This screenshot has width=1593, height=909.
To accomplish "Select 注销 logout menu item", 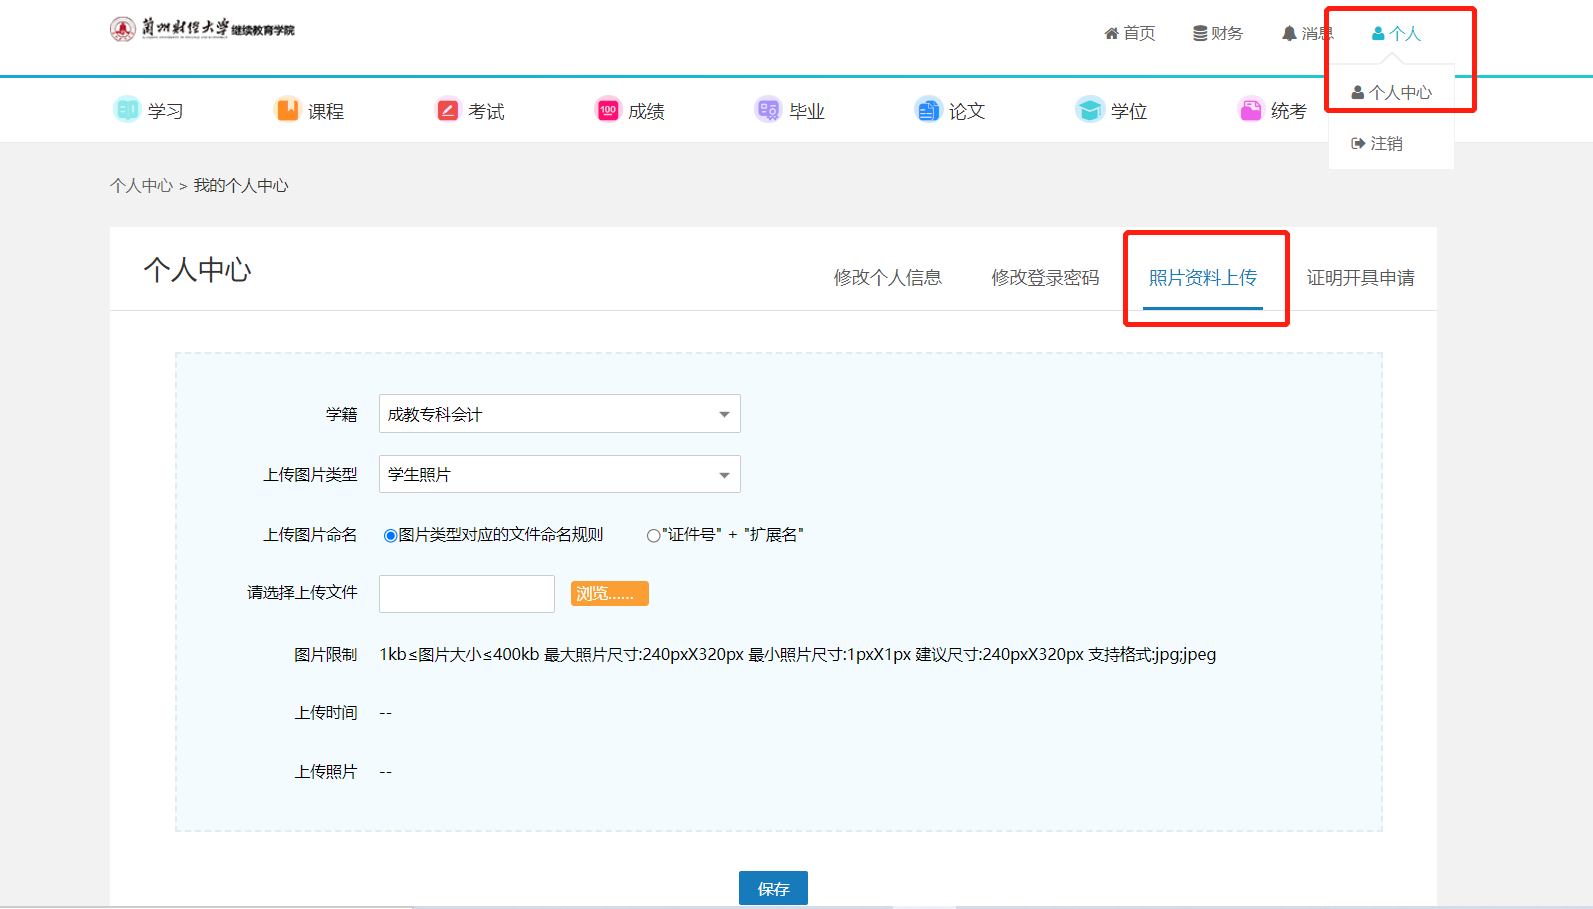I will tap(1377, 144).
